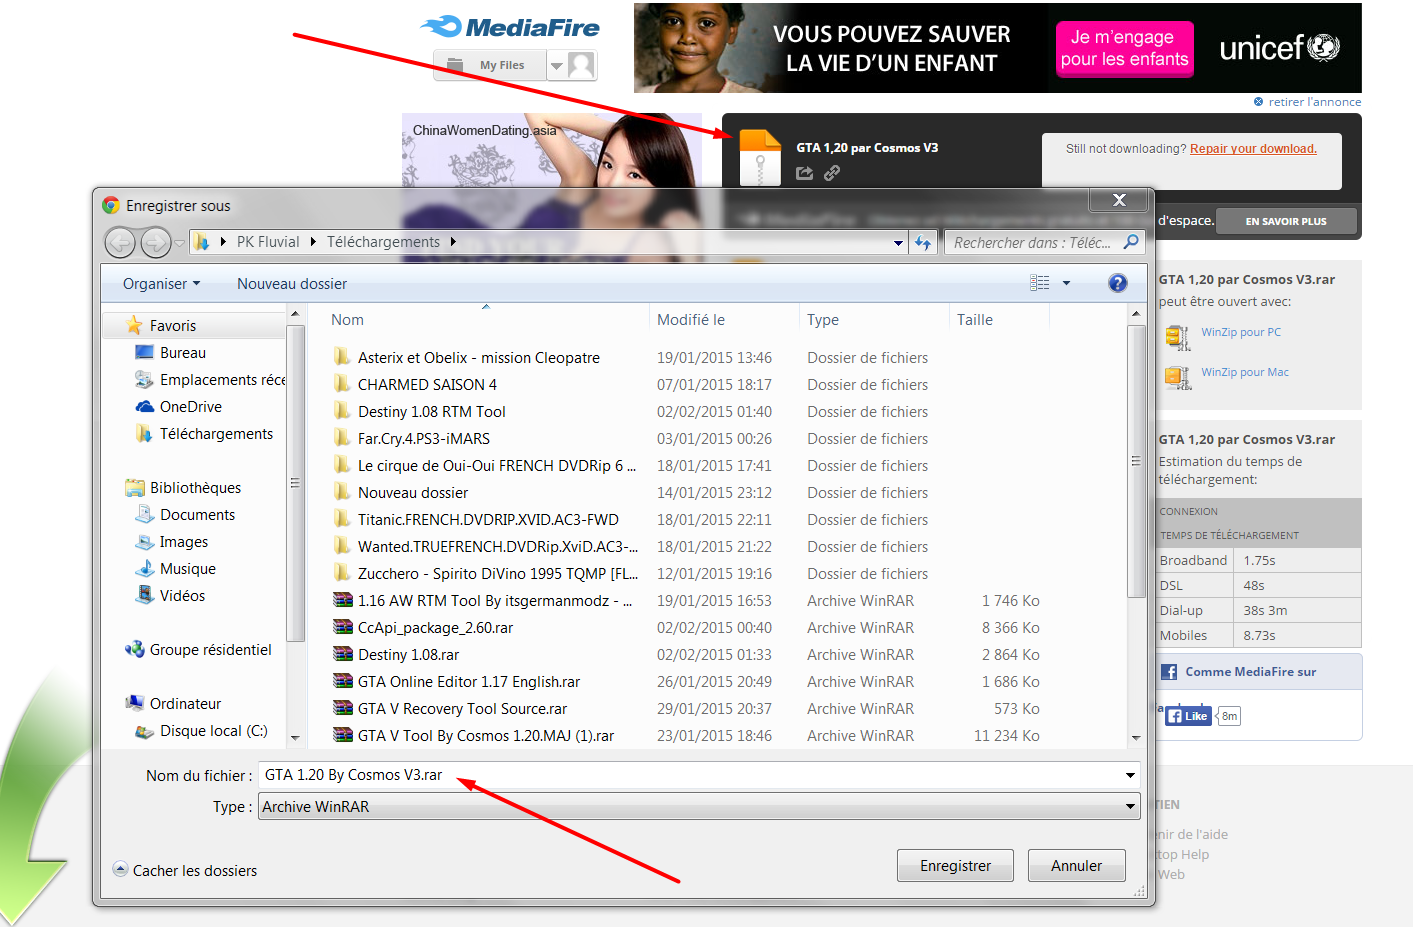Click the Annuler button
Viewport: 1413px width, 927px height.
[1076, 866]
